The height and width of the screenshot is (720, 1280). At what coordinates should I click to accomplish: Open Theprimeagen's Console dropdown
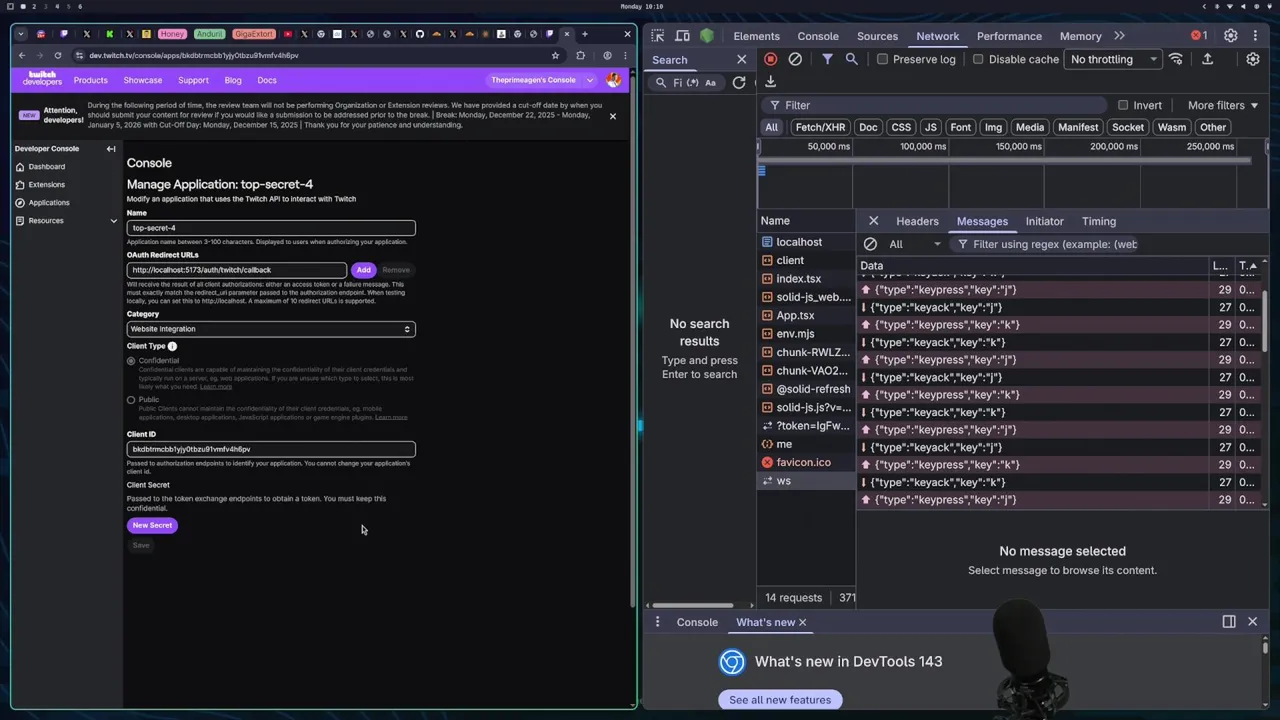541,80
